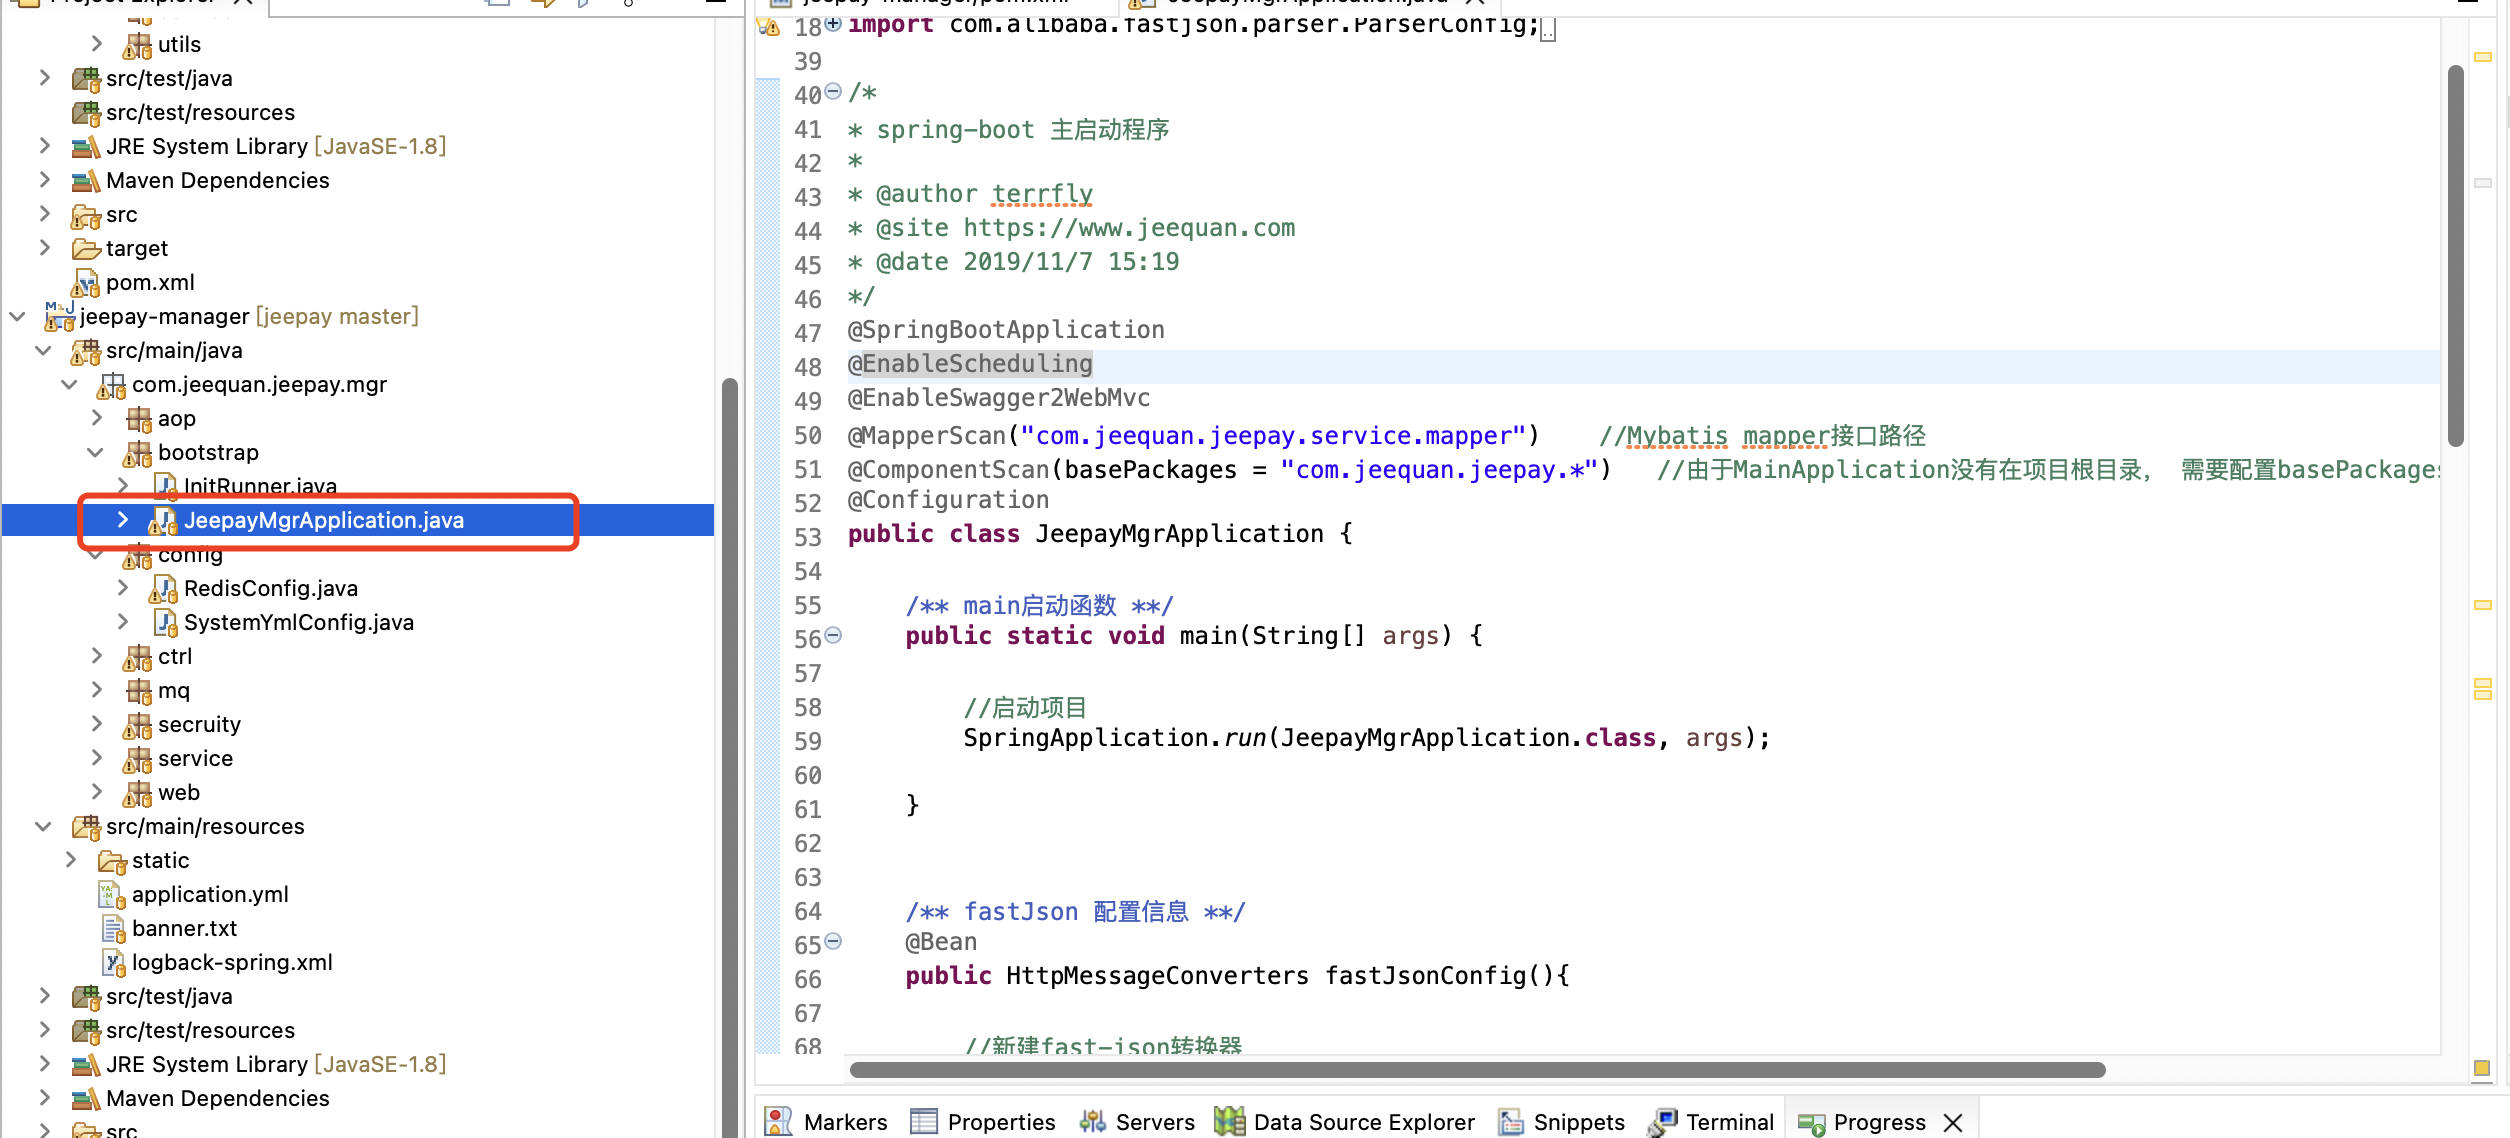The width and height of the screenshot is (2510, 1138).
Task: Click the editor horizontal scrollbar
Action: click(x=1476, y=1069)
